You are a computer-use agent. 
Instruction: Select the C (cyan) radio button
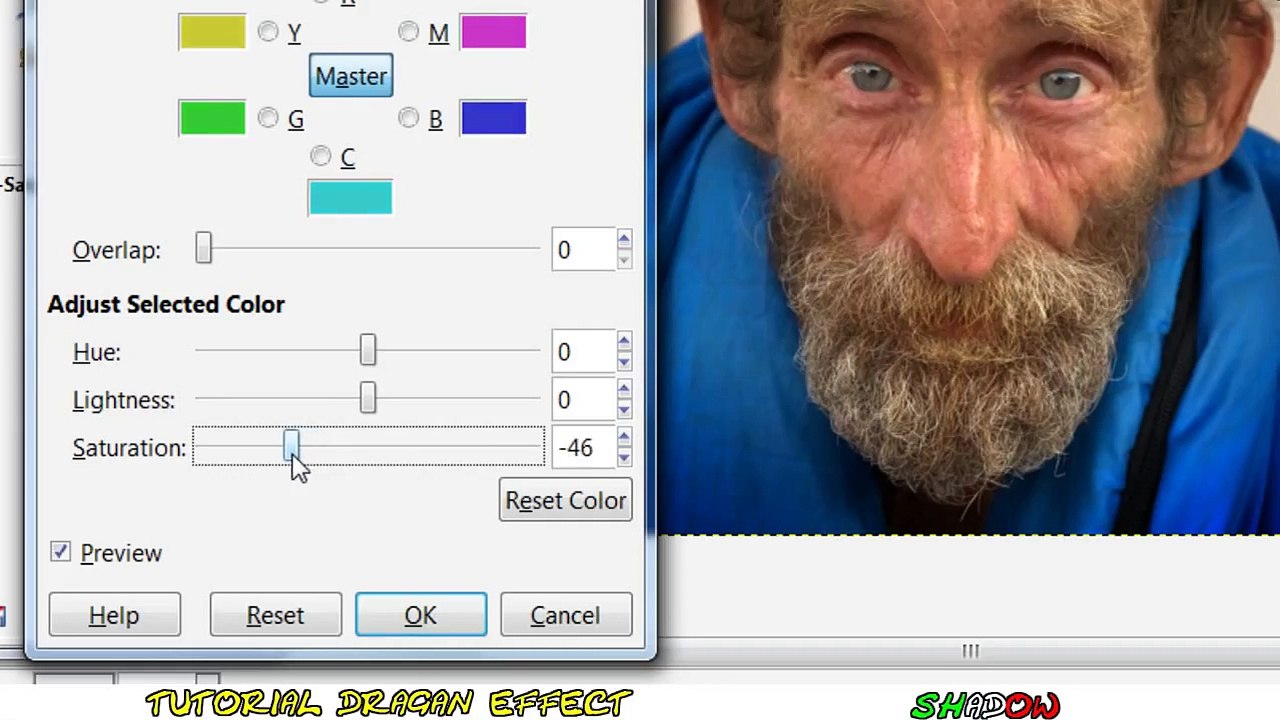click(320, 157)
